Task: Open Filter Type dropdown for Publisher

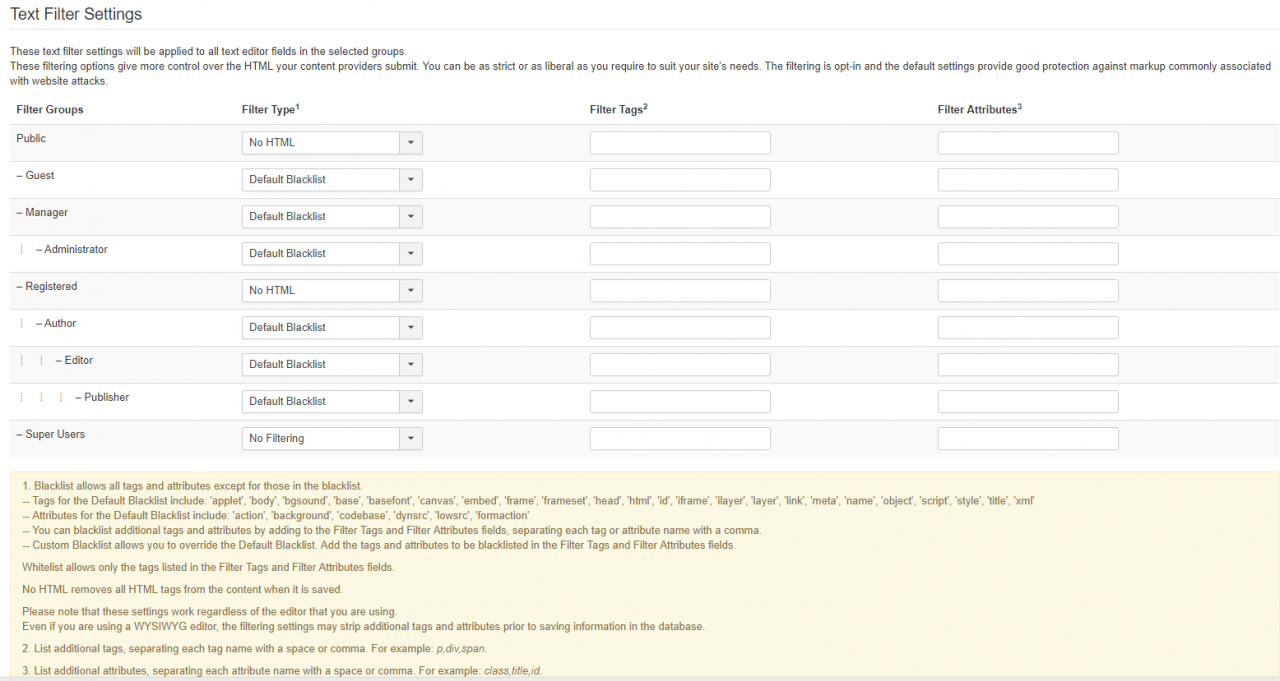Action: pyautogui.click(x=332, y=402)
